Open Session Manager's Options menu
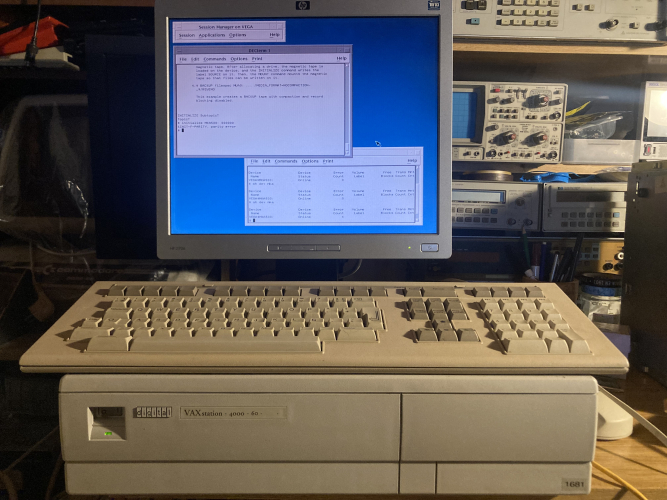The height and width of the screenshot is (500, 667). click(x=237, y=35)
